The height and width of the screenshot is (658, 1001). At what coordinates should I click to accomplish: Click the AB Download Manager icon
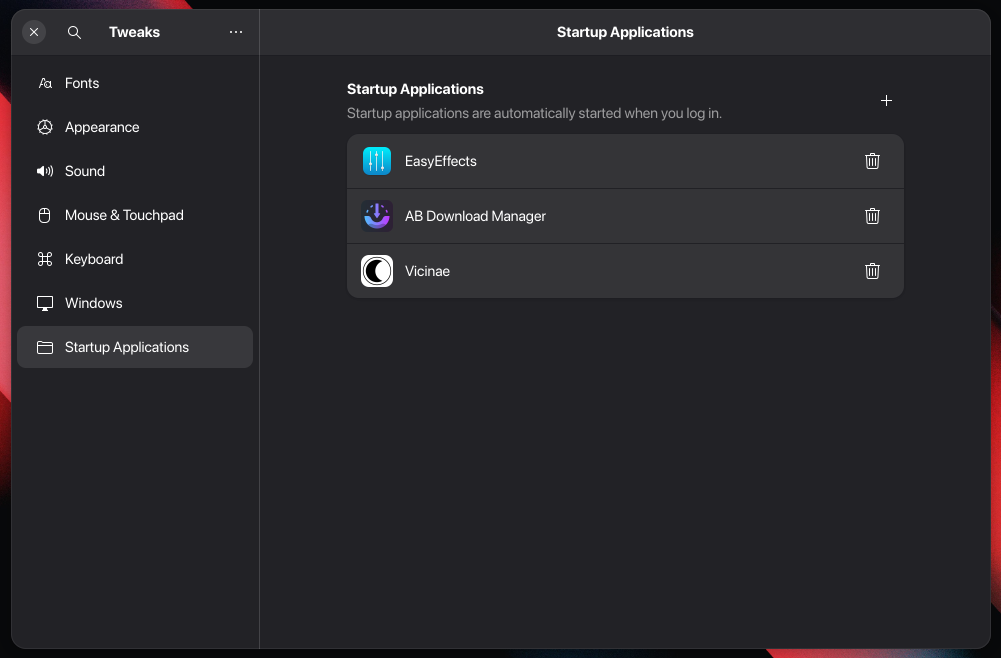click(x=377, y=215)
